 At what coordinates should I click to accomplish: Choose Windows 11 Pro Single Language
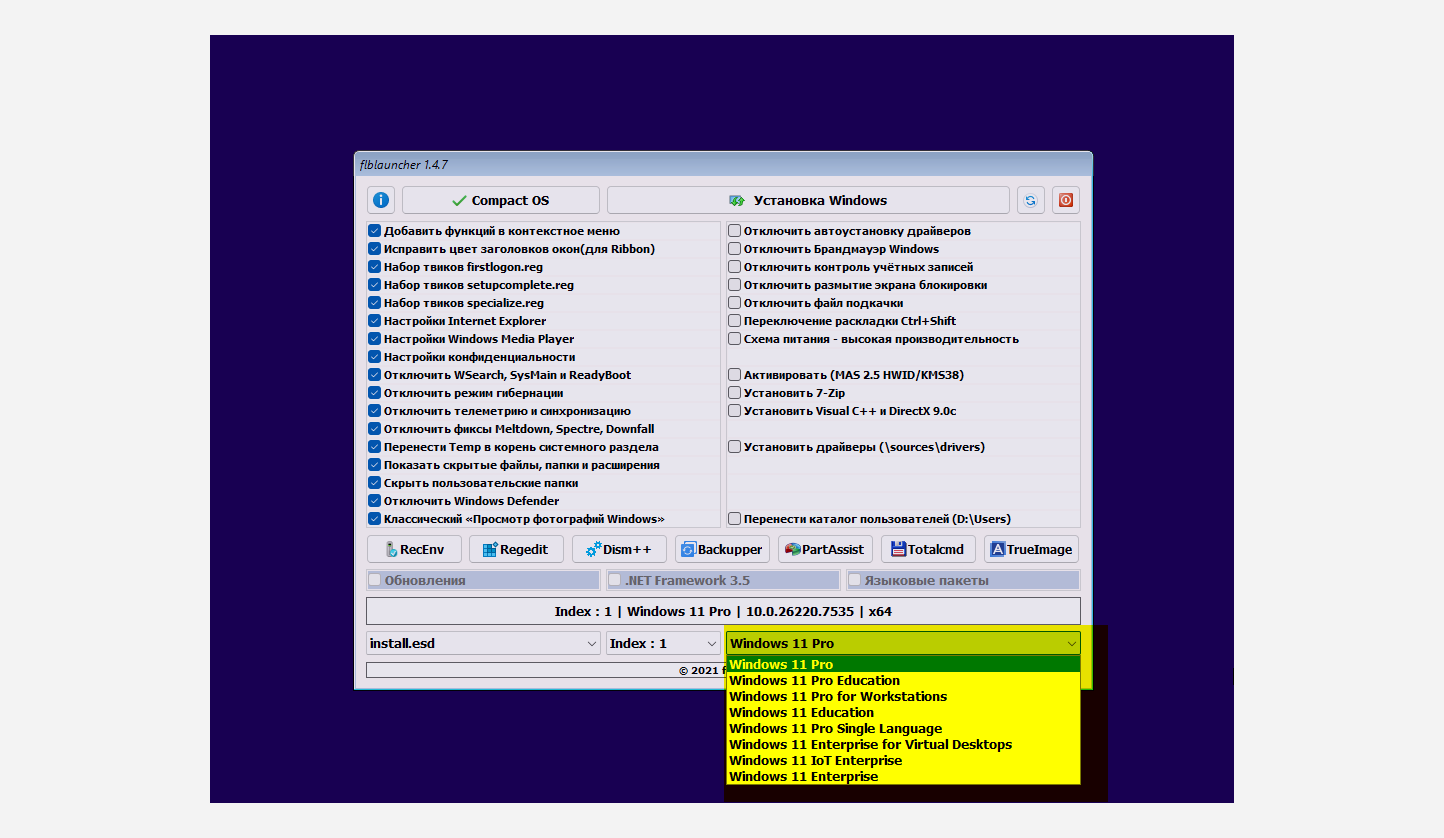tap(903, 729)
